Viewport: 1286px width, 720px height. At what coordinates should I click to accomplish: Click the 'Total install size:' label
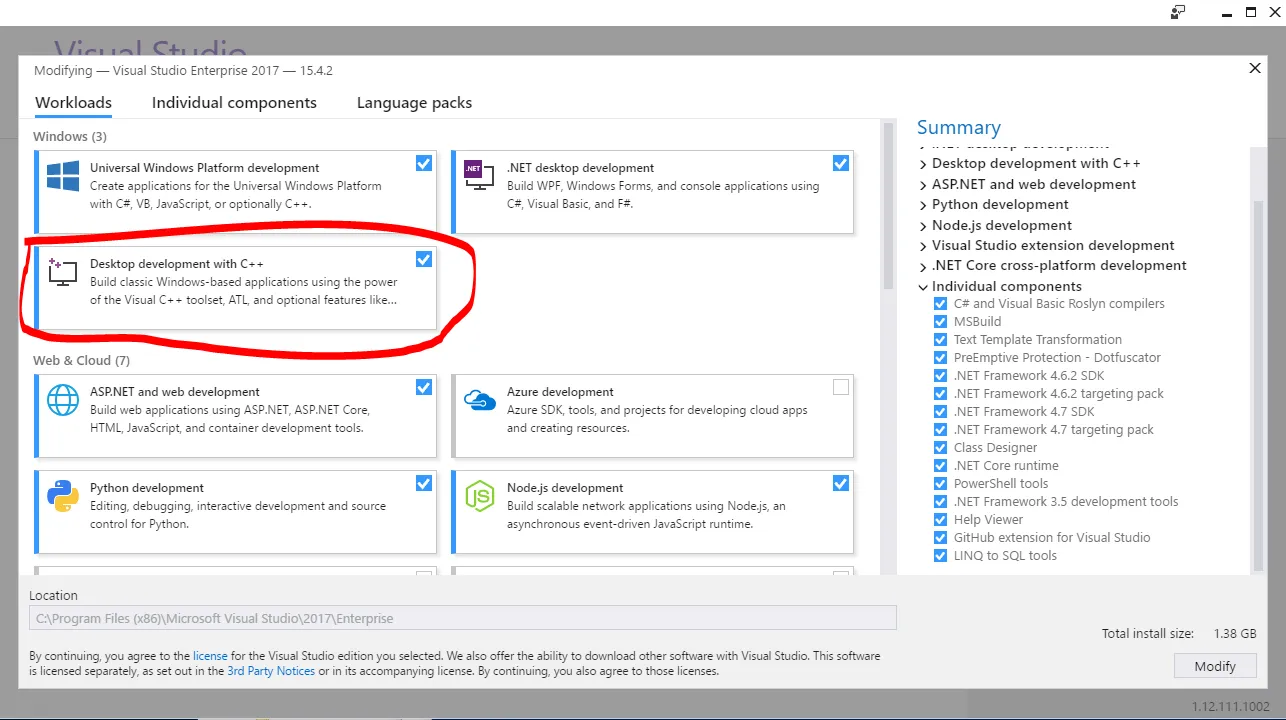1148,634
